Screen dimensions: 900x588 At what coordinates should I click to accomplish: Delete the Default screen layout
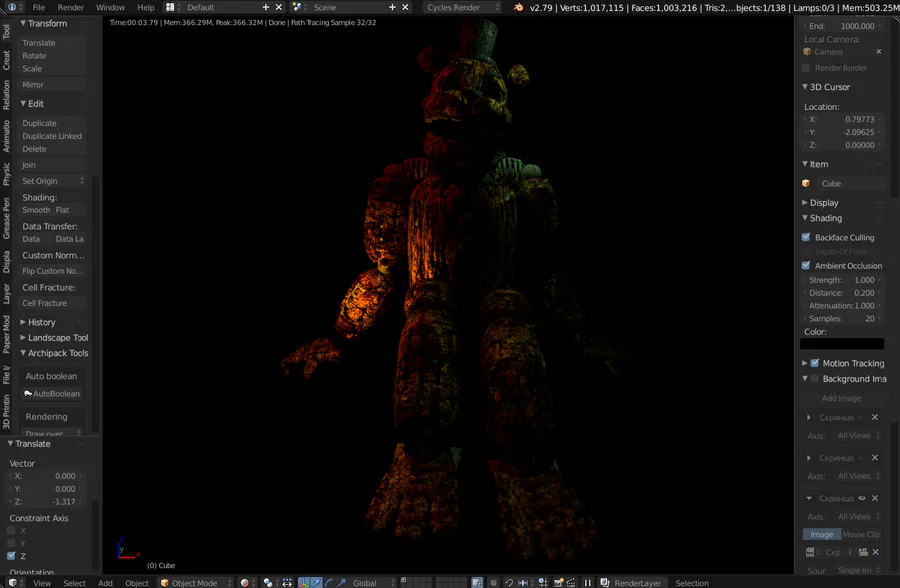(279, 7)
